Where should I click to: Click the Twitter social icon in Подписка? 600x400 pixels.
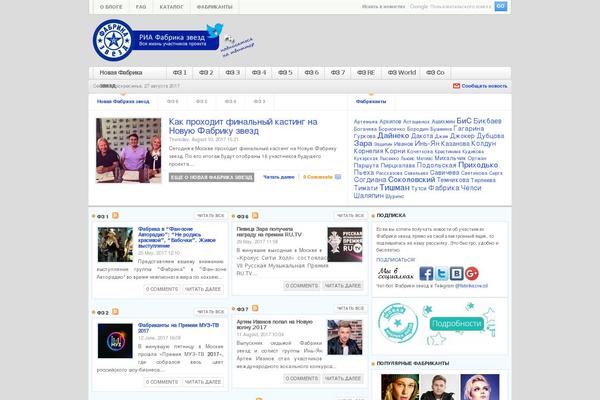point(441,273)
